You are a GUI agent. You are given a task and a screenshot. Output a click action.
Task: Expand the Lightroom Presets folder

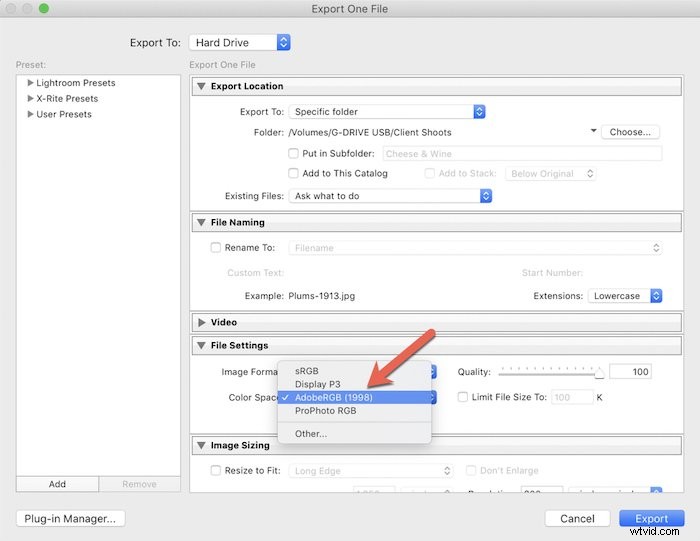point(31,83)
